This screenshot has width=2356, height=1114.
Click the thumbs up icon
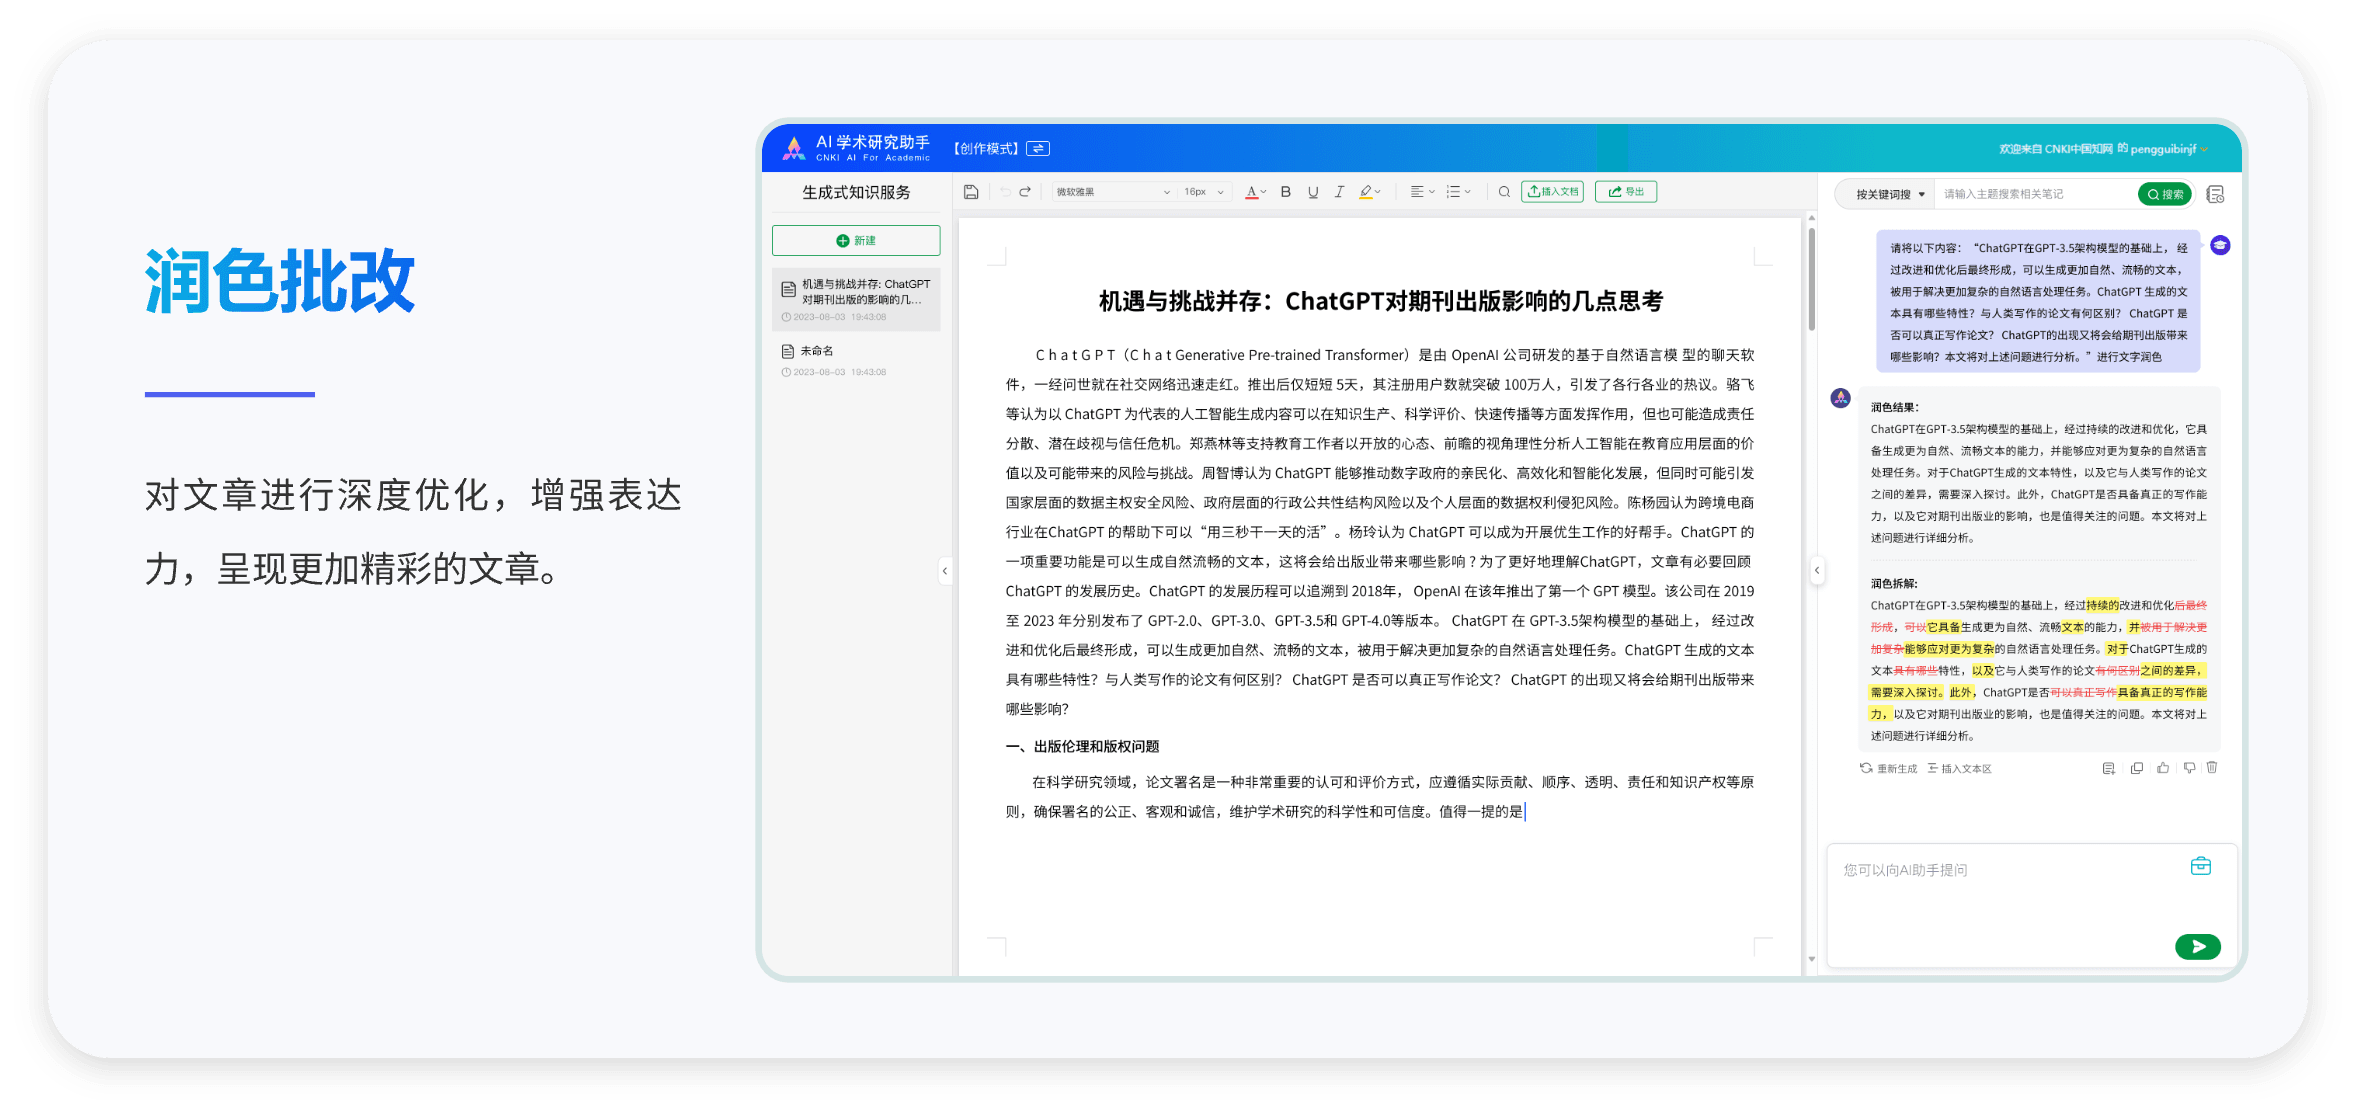2163,768
